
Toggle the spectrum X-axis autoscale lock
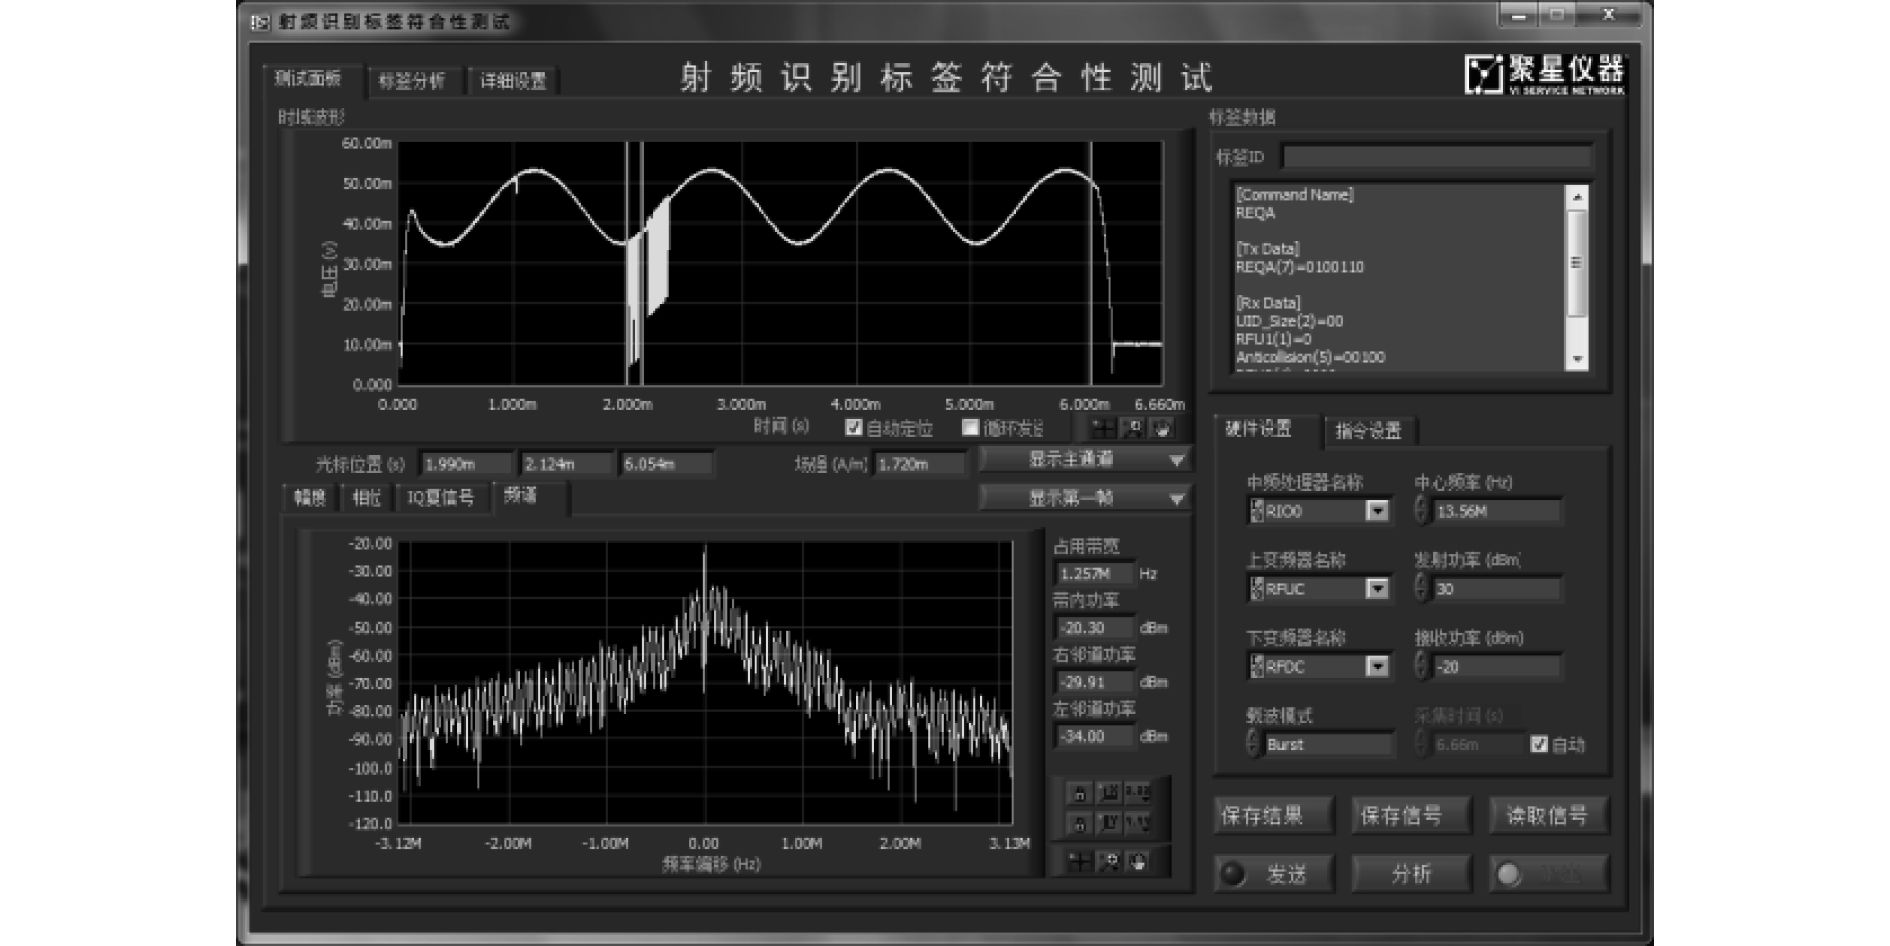(x=1079, y=794)
